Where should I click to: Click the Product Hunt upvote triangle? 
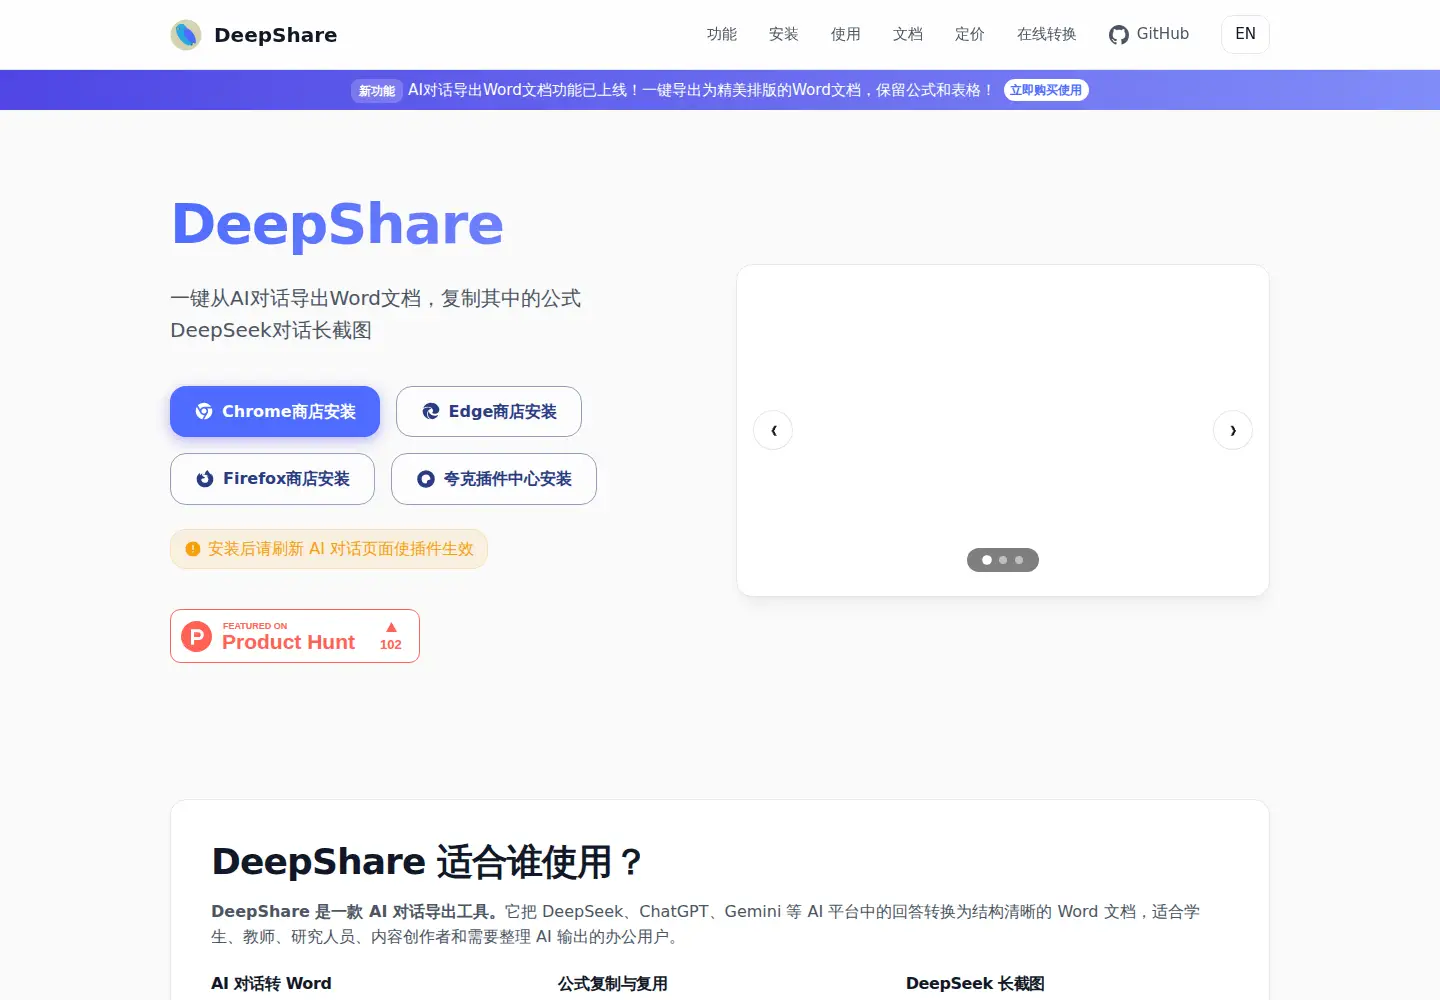[391, 627]
